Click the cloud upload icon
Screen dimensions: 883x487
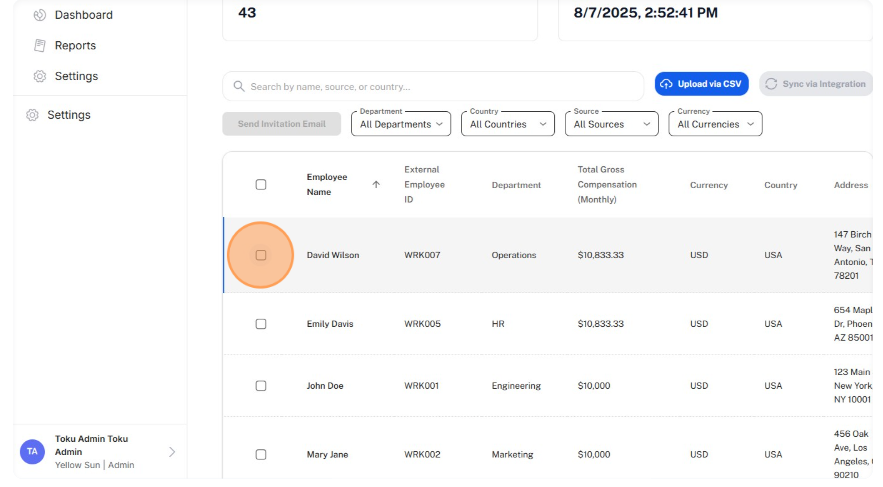pyautogui.click(x=666, y=84)
